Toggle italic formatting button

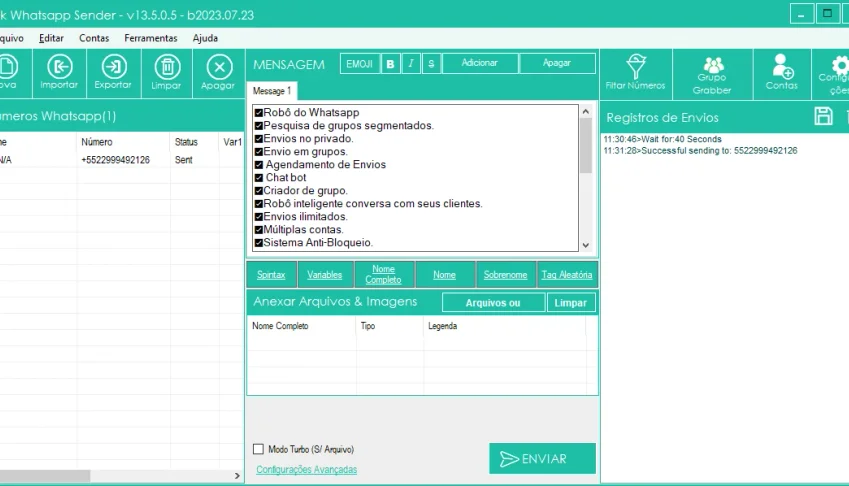pyautogui.click(x=410, y=64)
